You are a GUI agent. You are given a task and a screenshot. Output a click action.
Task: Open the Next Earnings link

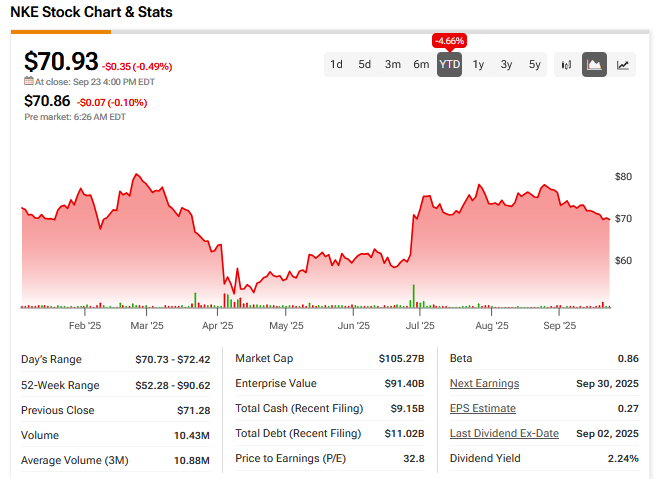(484, 383)
